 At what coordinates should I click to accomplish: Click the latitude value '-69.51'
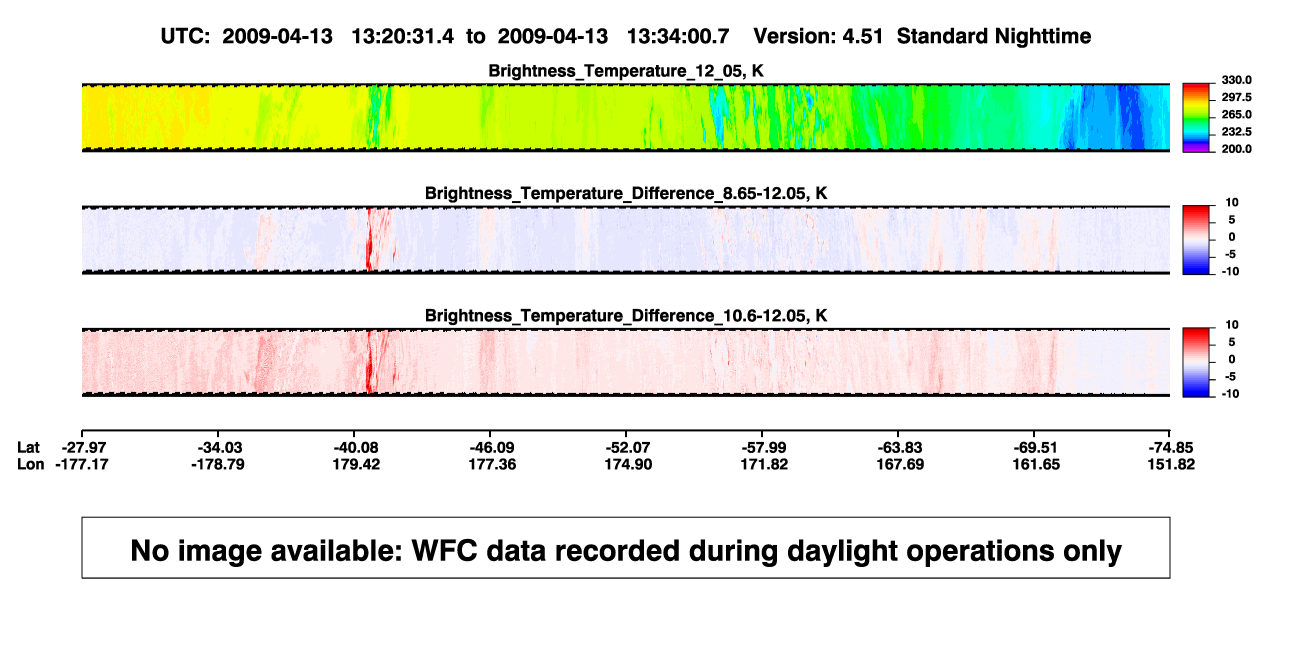pos(1036,447)
